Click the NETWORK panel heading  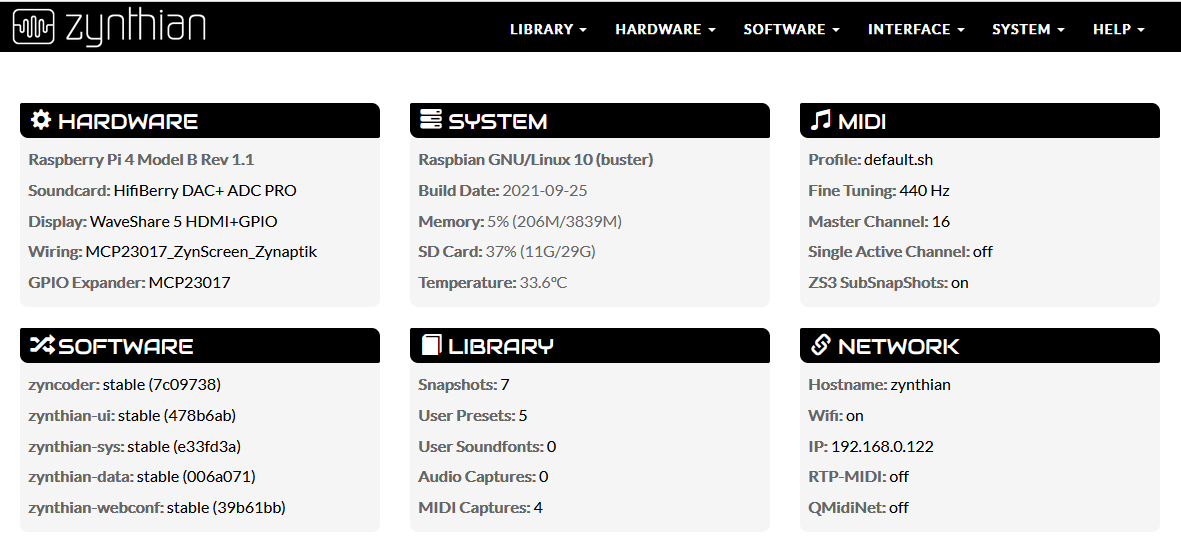(899, 346)
